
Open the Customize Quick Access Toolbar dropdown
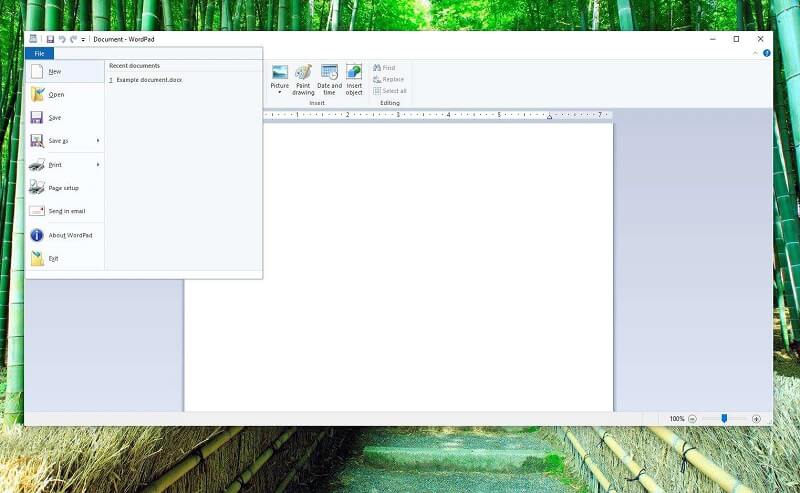83,40
